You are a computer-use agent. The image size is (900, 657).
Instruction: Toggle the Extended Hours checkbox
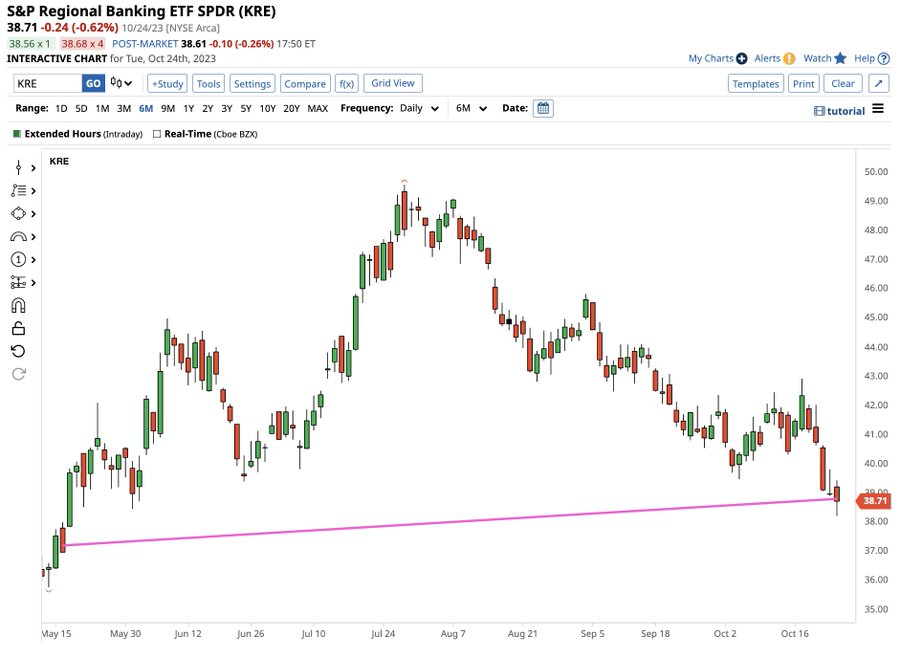coord(17,134)
